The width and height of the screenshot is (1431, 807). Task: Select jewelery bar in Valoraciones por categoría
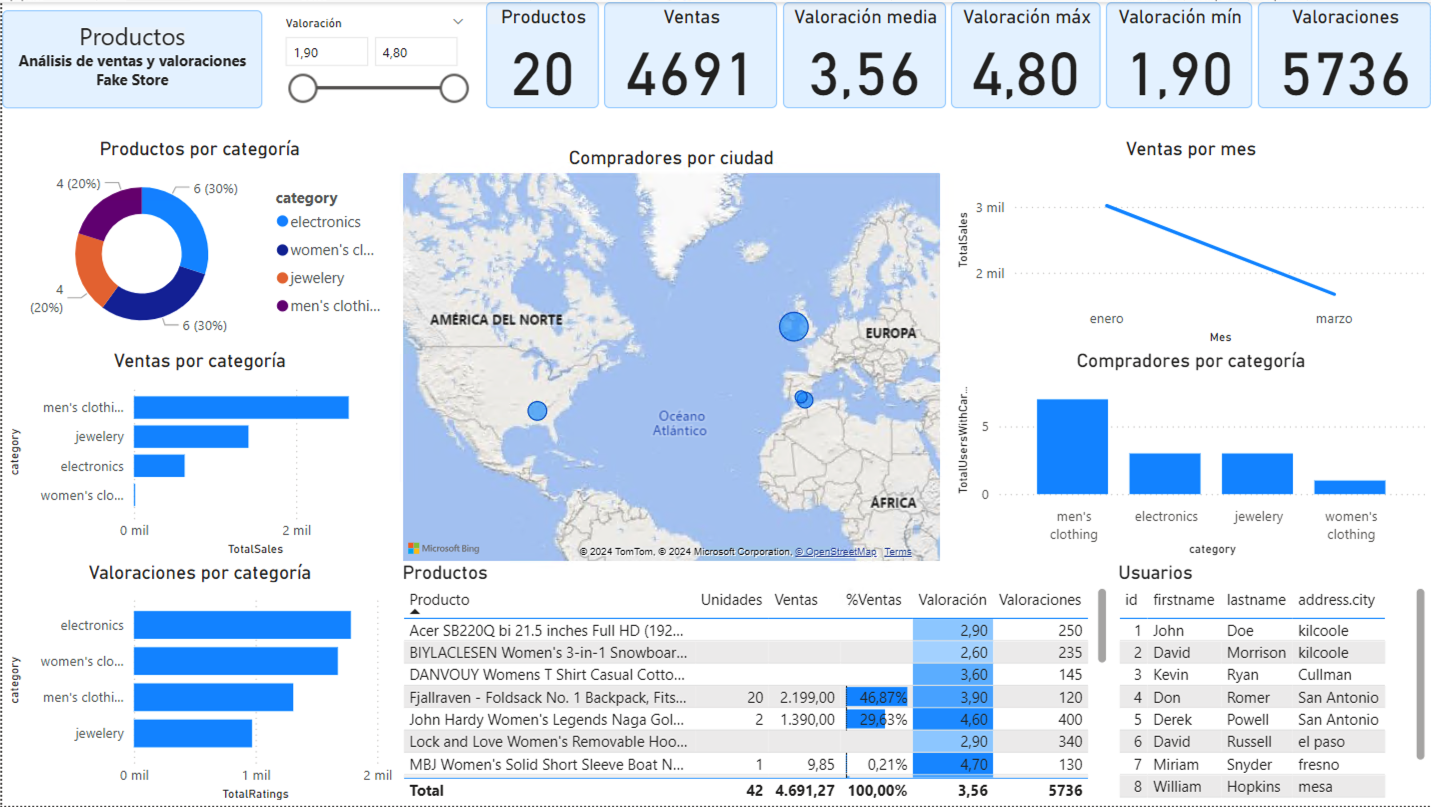pyautogui.click(x=193, y=733)
